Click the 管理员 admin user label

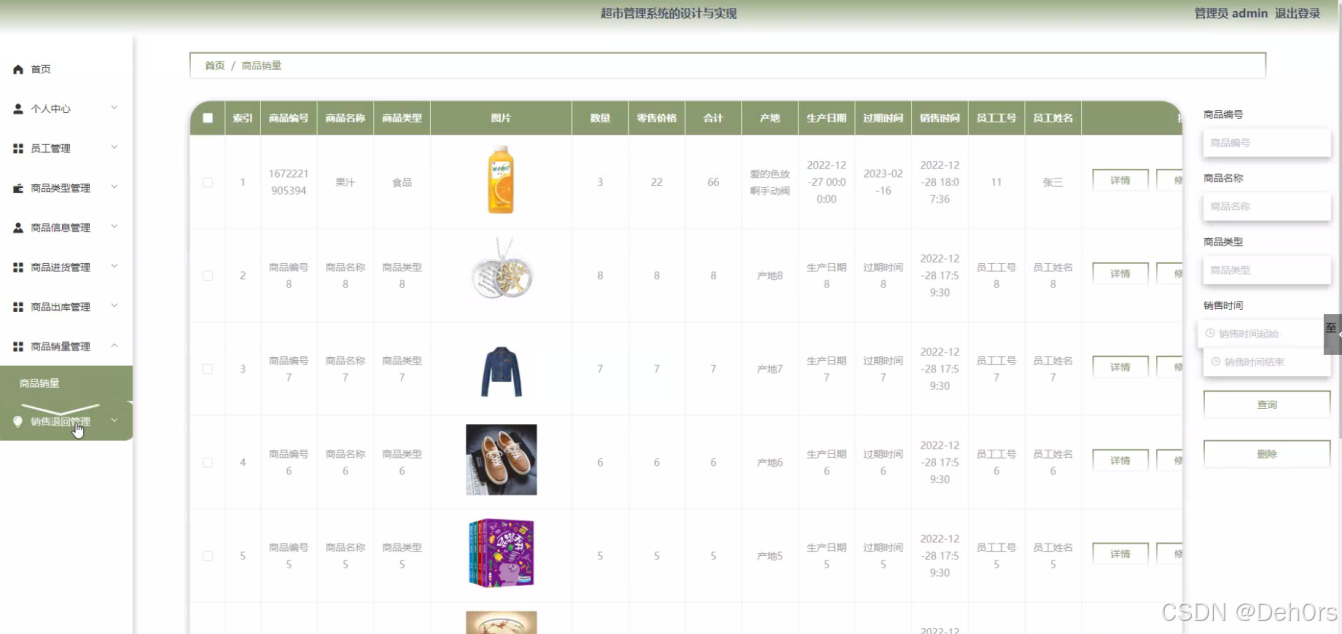click(1231, 14)
